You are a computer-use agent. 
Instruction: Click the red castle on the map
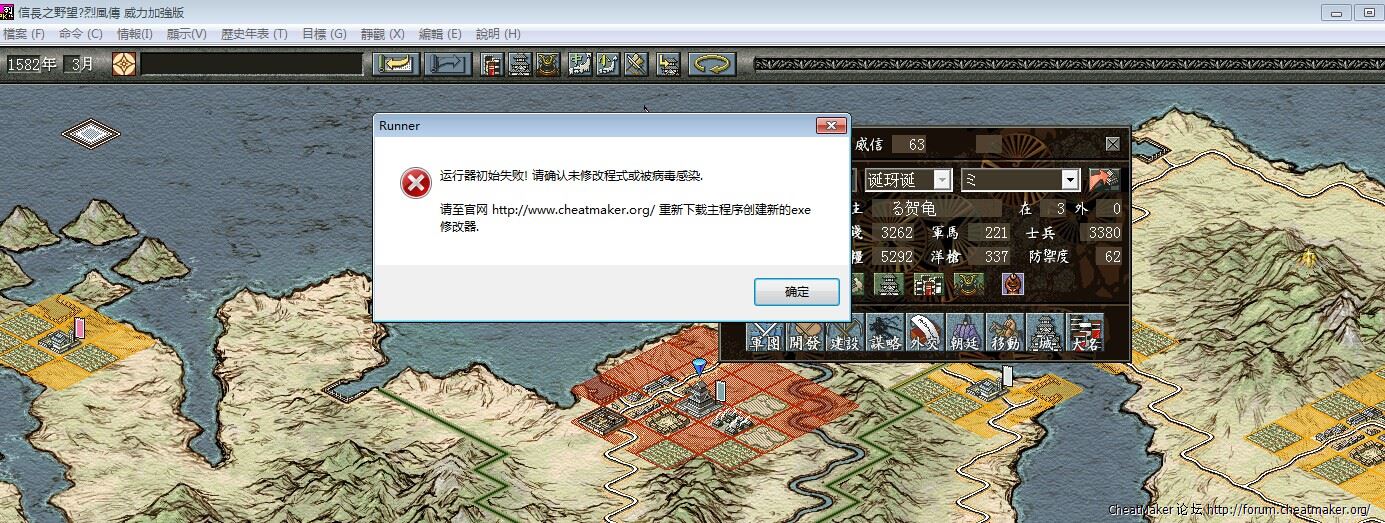click(x=697, y=398)
